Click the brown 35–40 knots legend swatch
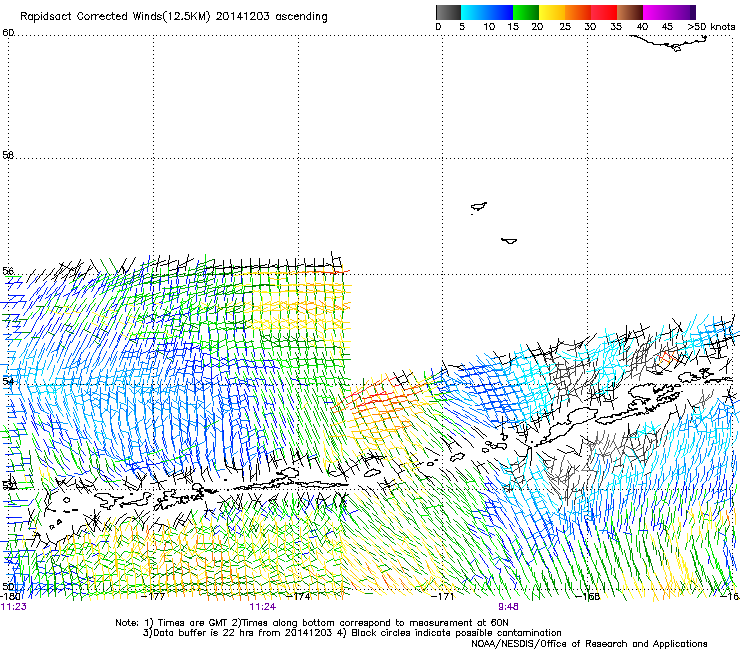Image resolution: width=740 pixels, height=650 pixels. point(630,12)
